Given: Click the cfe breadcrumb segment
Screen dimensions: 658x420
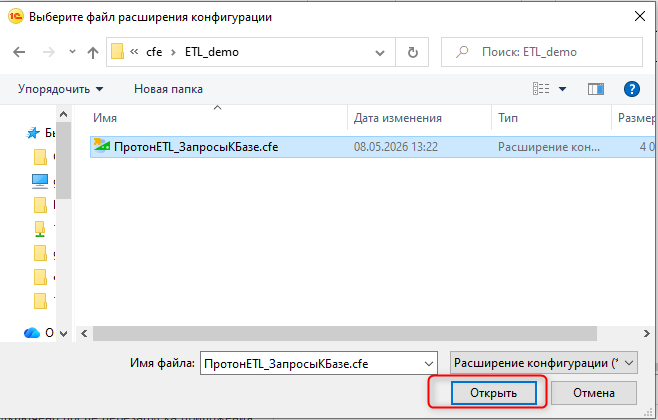Looking at the screenshot, I should pyautogui.click(x=154, y=52).
